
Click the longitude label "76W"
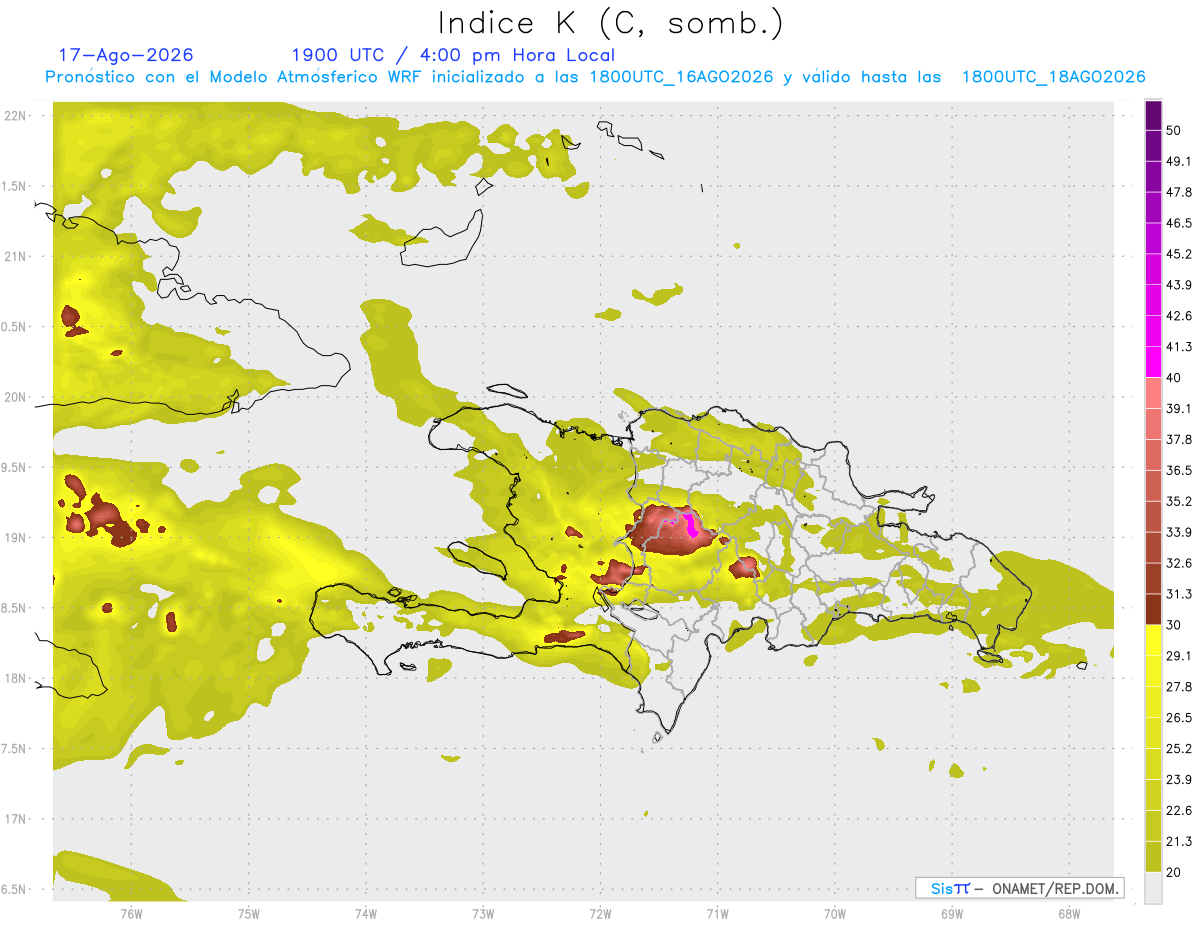pos(131,913)
